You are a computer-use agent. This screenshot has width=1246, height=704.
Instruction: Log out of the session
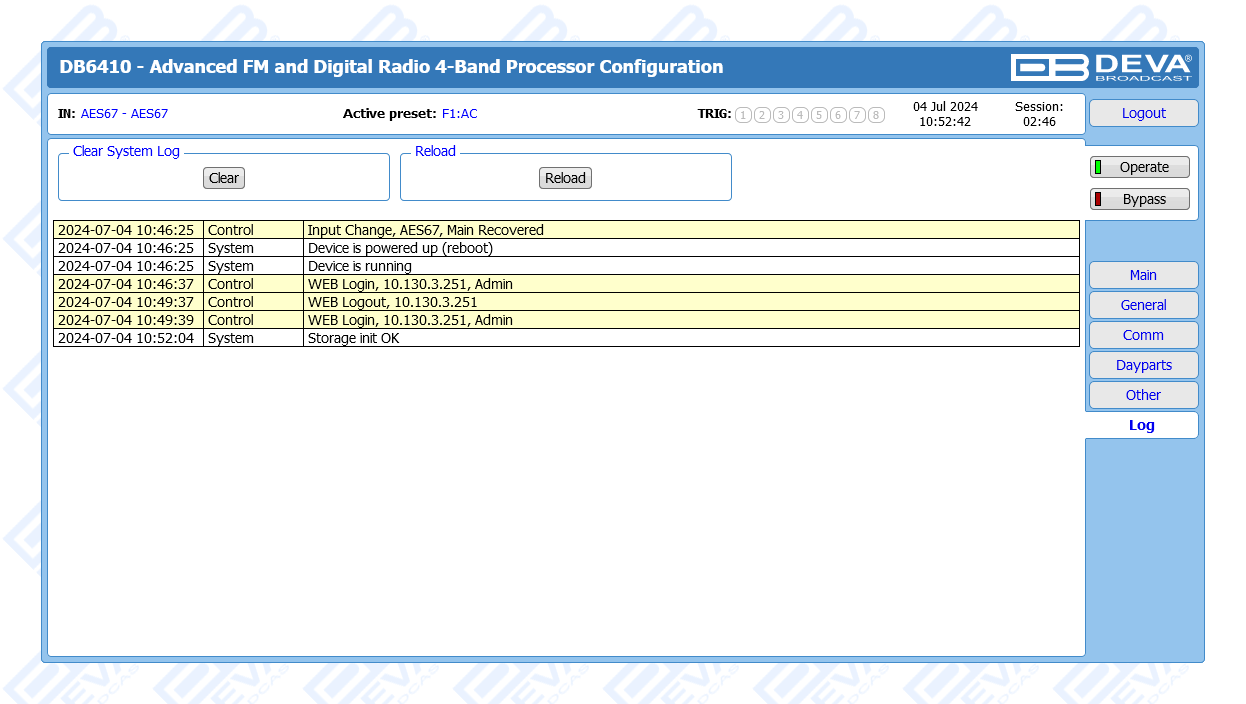pos(1143,113)
